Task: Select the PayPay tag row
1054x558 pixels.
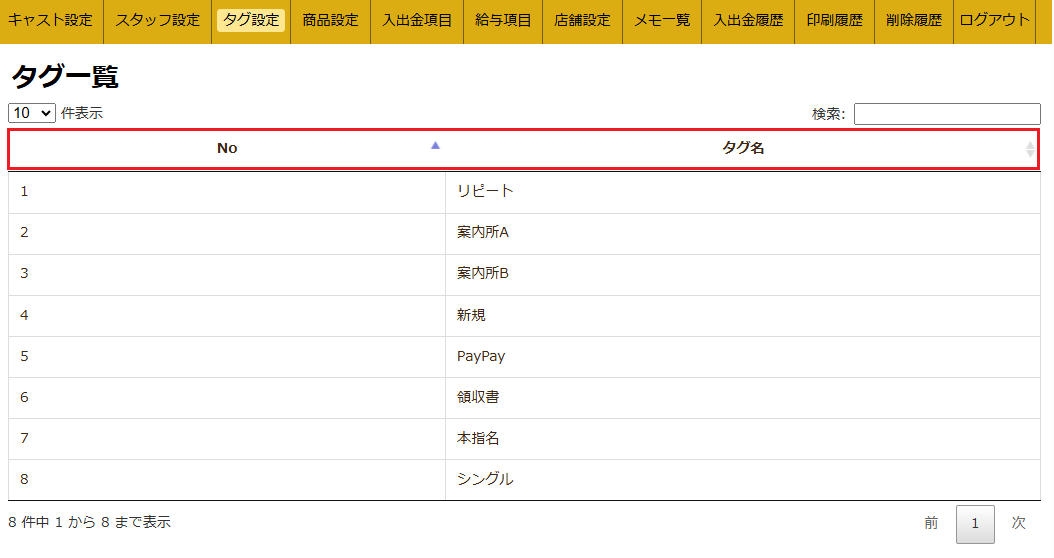Action: (481, 356)
